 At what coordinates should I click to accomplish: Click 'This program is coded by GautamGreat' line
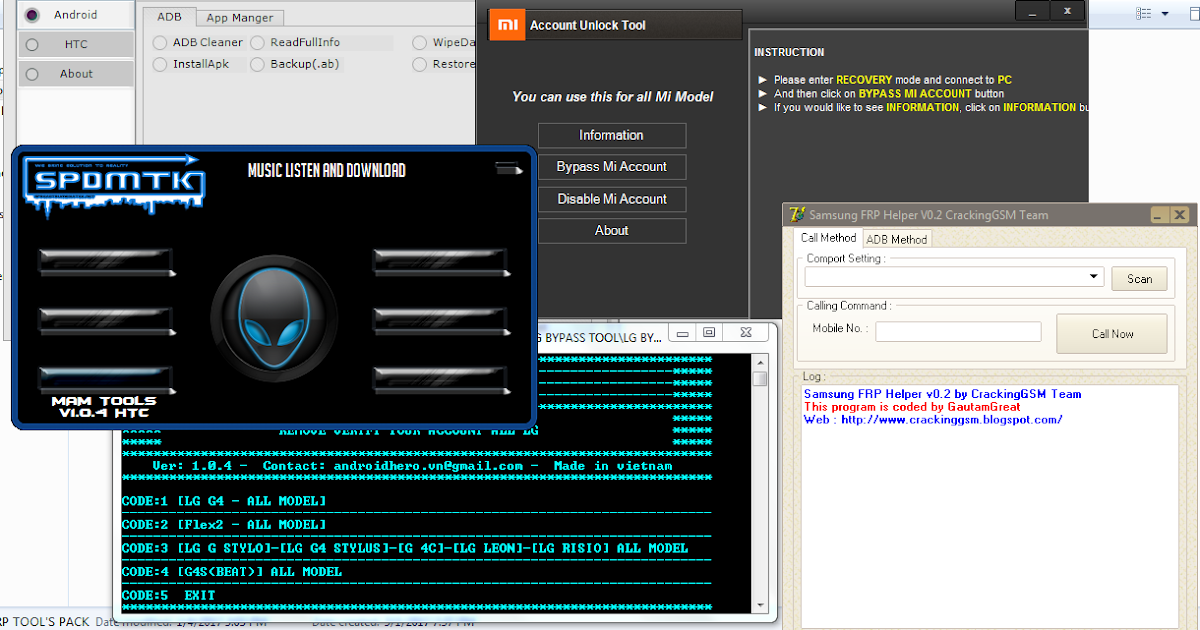(x=912, y=407)
